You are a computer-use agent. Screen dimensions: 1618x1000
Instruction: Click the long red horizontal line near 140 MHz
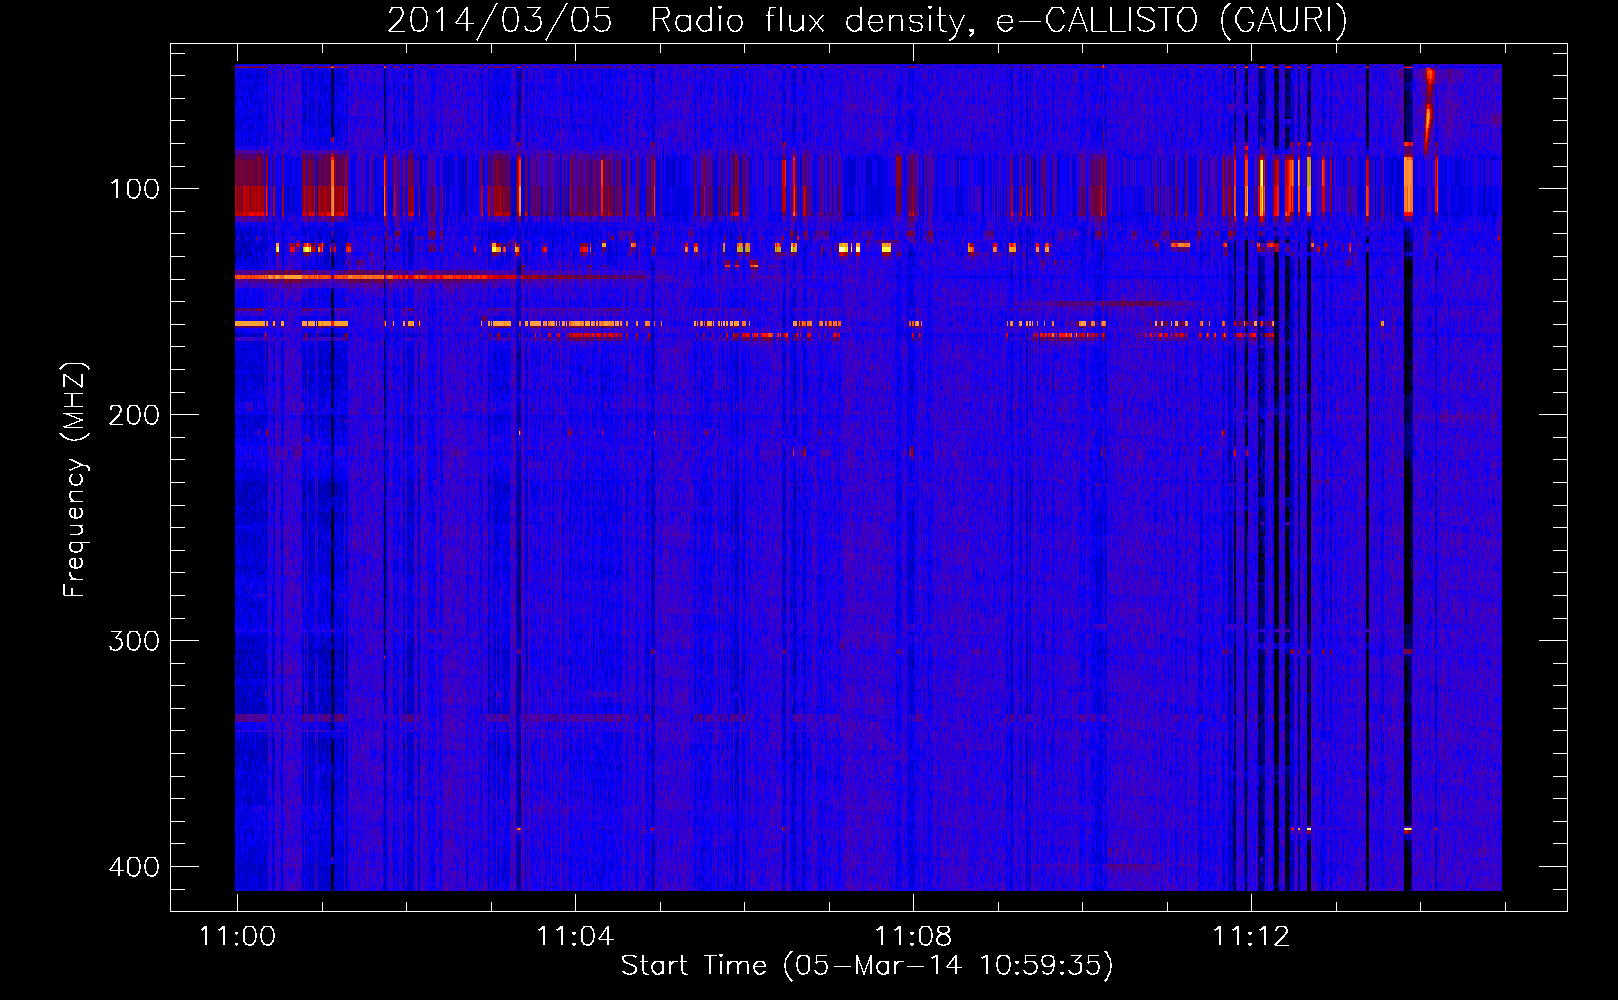click(x=440, y=277)
